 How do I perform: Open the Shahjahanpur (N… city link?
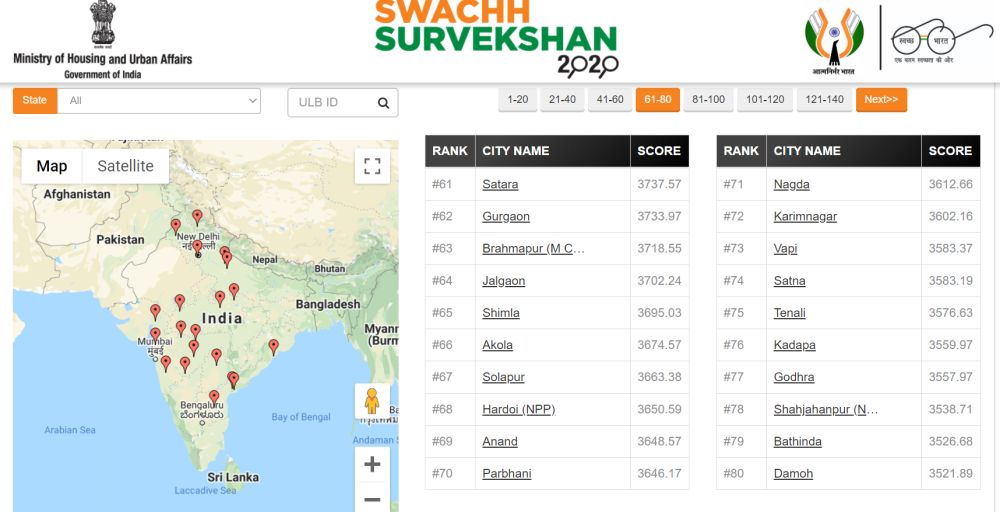click(826, 409)
